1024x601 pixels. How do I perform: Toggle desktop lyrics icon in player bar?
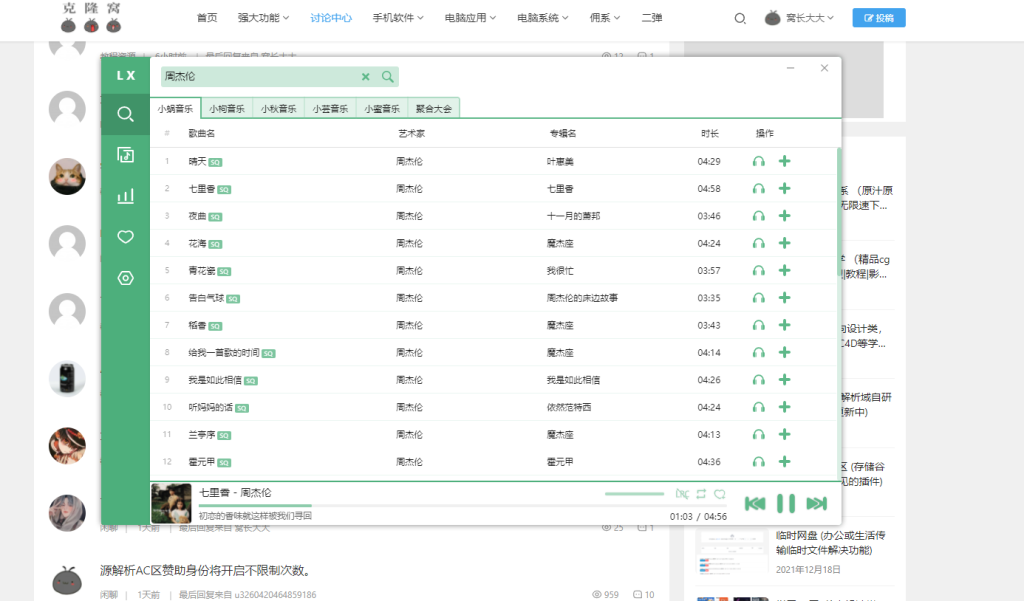pos(682,494)
